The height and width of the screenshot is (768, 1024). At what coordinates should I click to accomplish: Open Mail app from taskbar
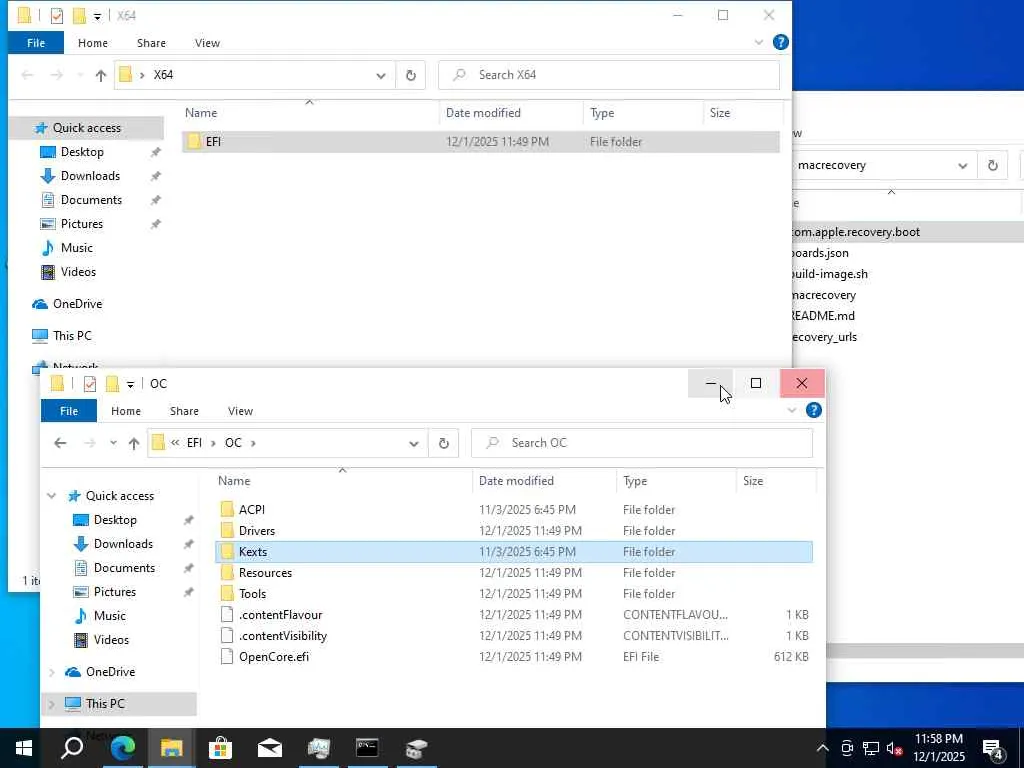[270, 748]
